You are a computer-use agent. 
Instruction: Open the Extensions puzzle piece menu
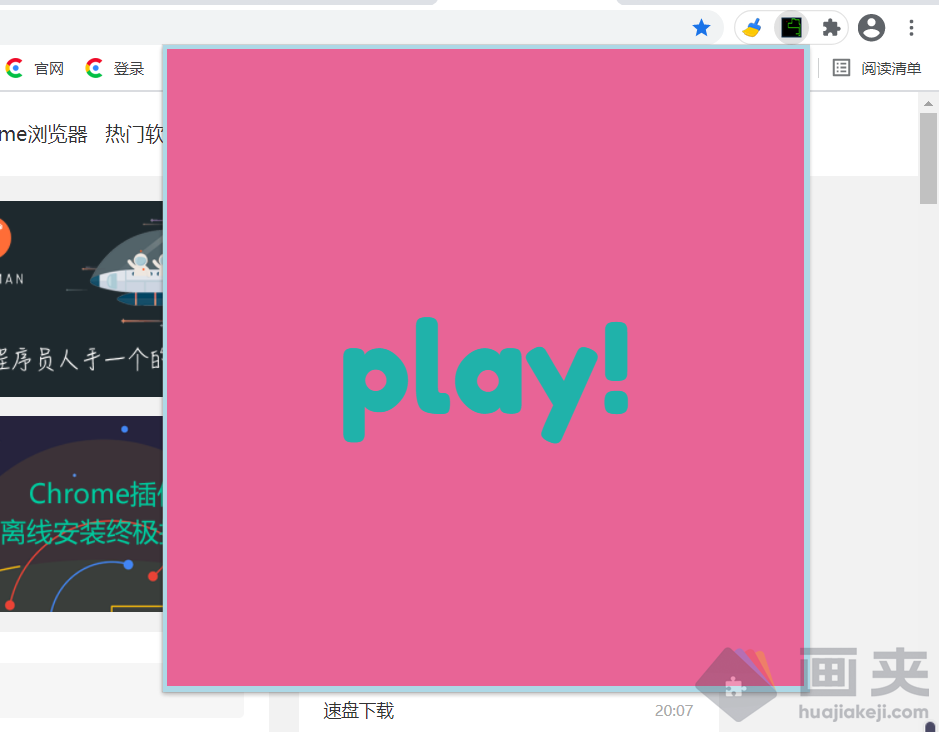(831, 28)
